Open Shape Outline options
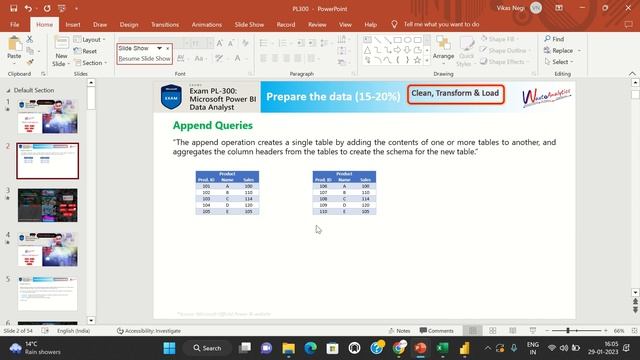The image size is (640, 360). (x=505, y=51)
